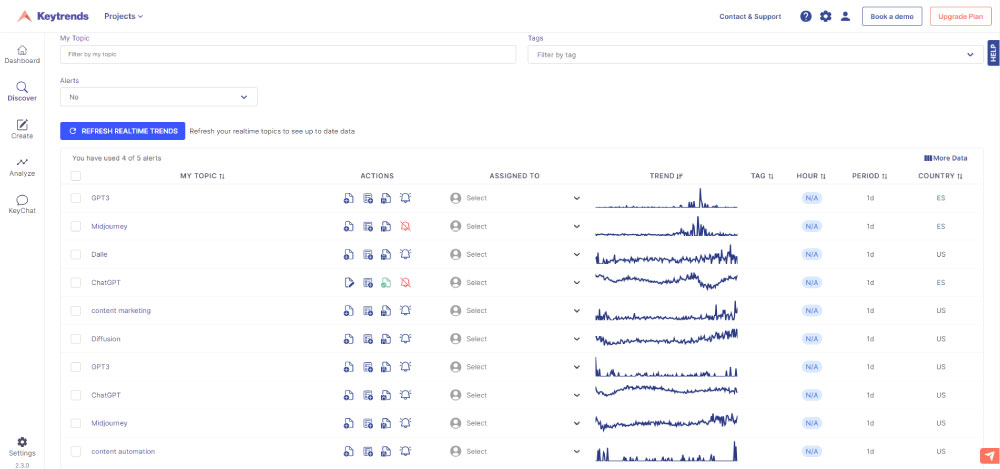Sort the table by My Topic column
1000x469 pixels.
(x=202, y=175)
